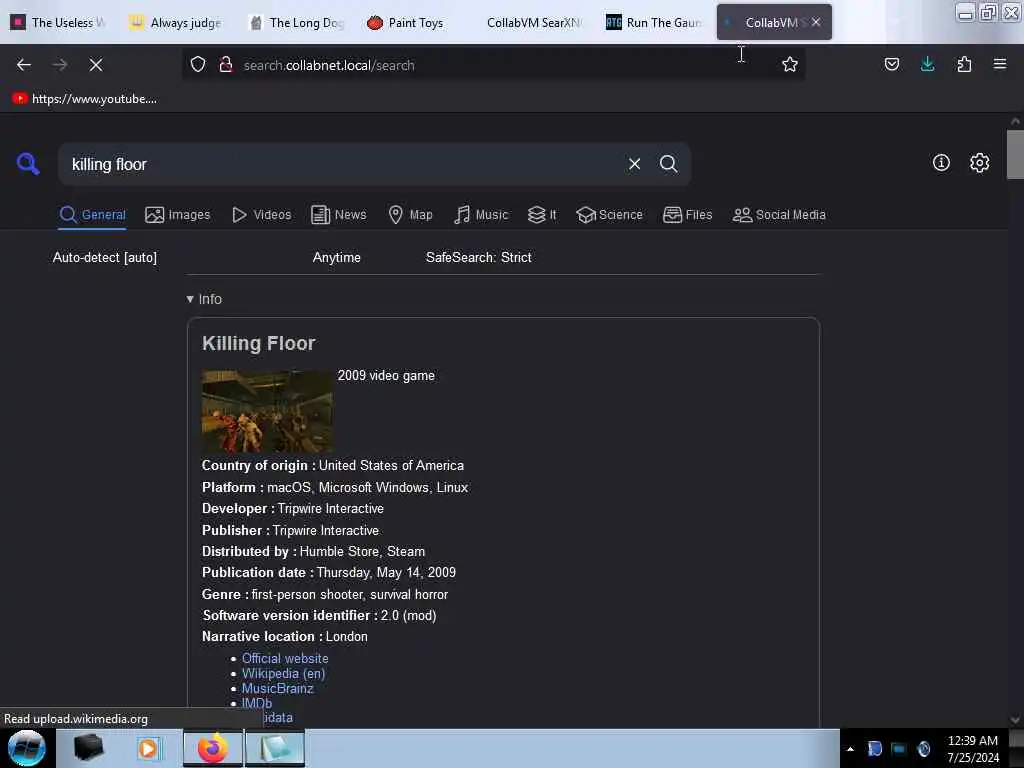This screenshot has width=1024, height=768.
Task: Select the IT search category
Action: pos(542,215)
